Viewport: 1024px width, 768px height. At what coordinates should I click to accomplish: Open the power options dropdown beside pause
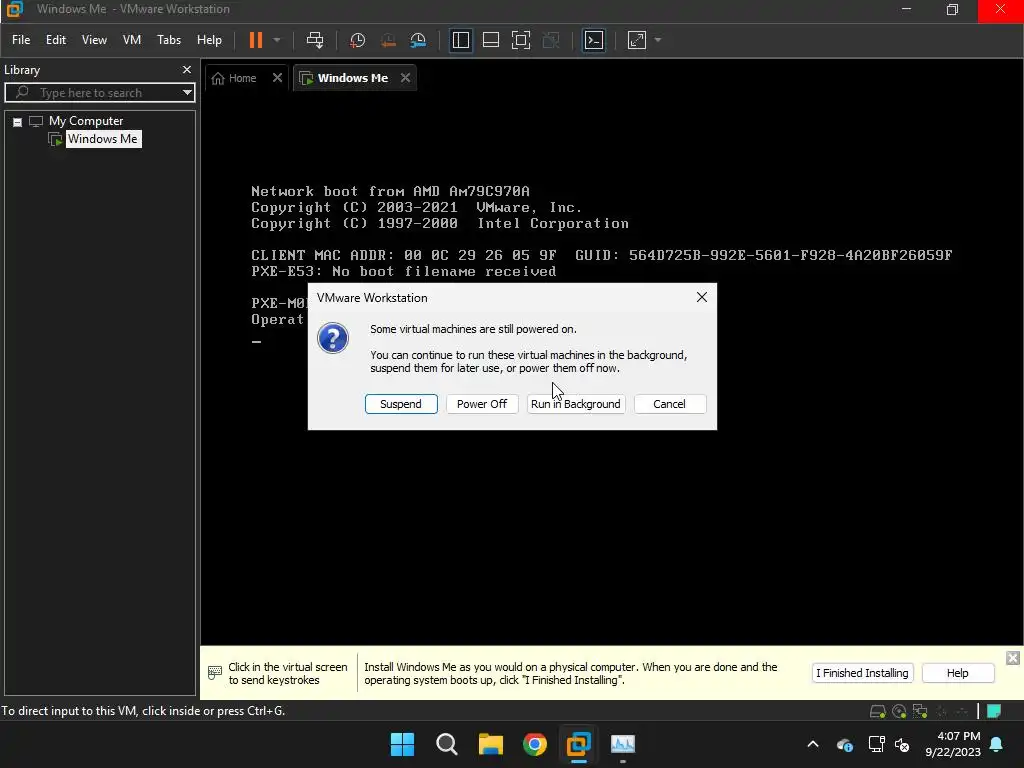click(x=277, y=40)
